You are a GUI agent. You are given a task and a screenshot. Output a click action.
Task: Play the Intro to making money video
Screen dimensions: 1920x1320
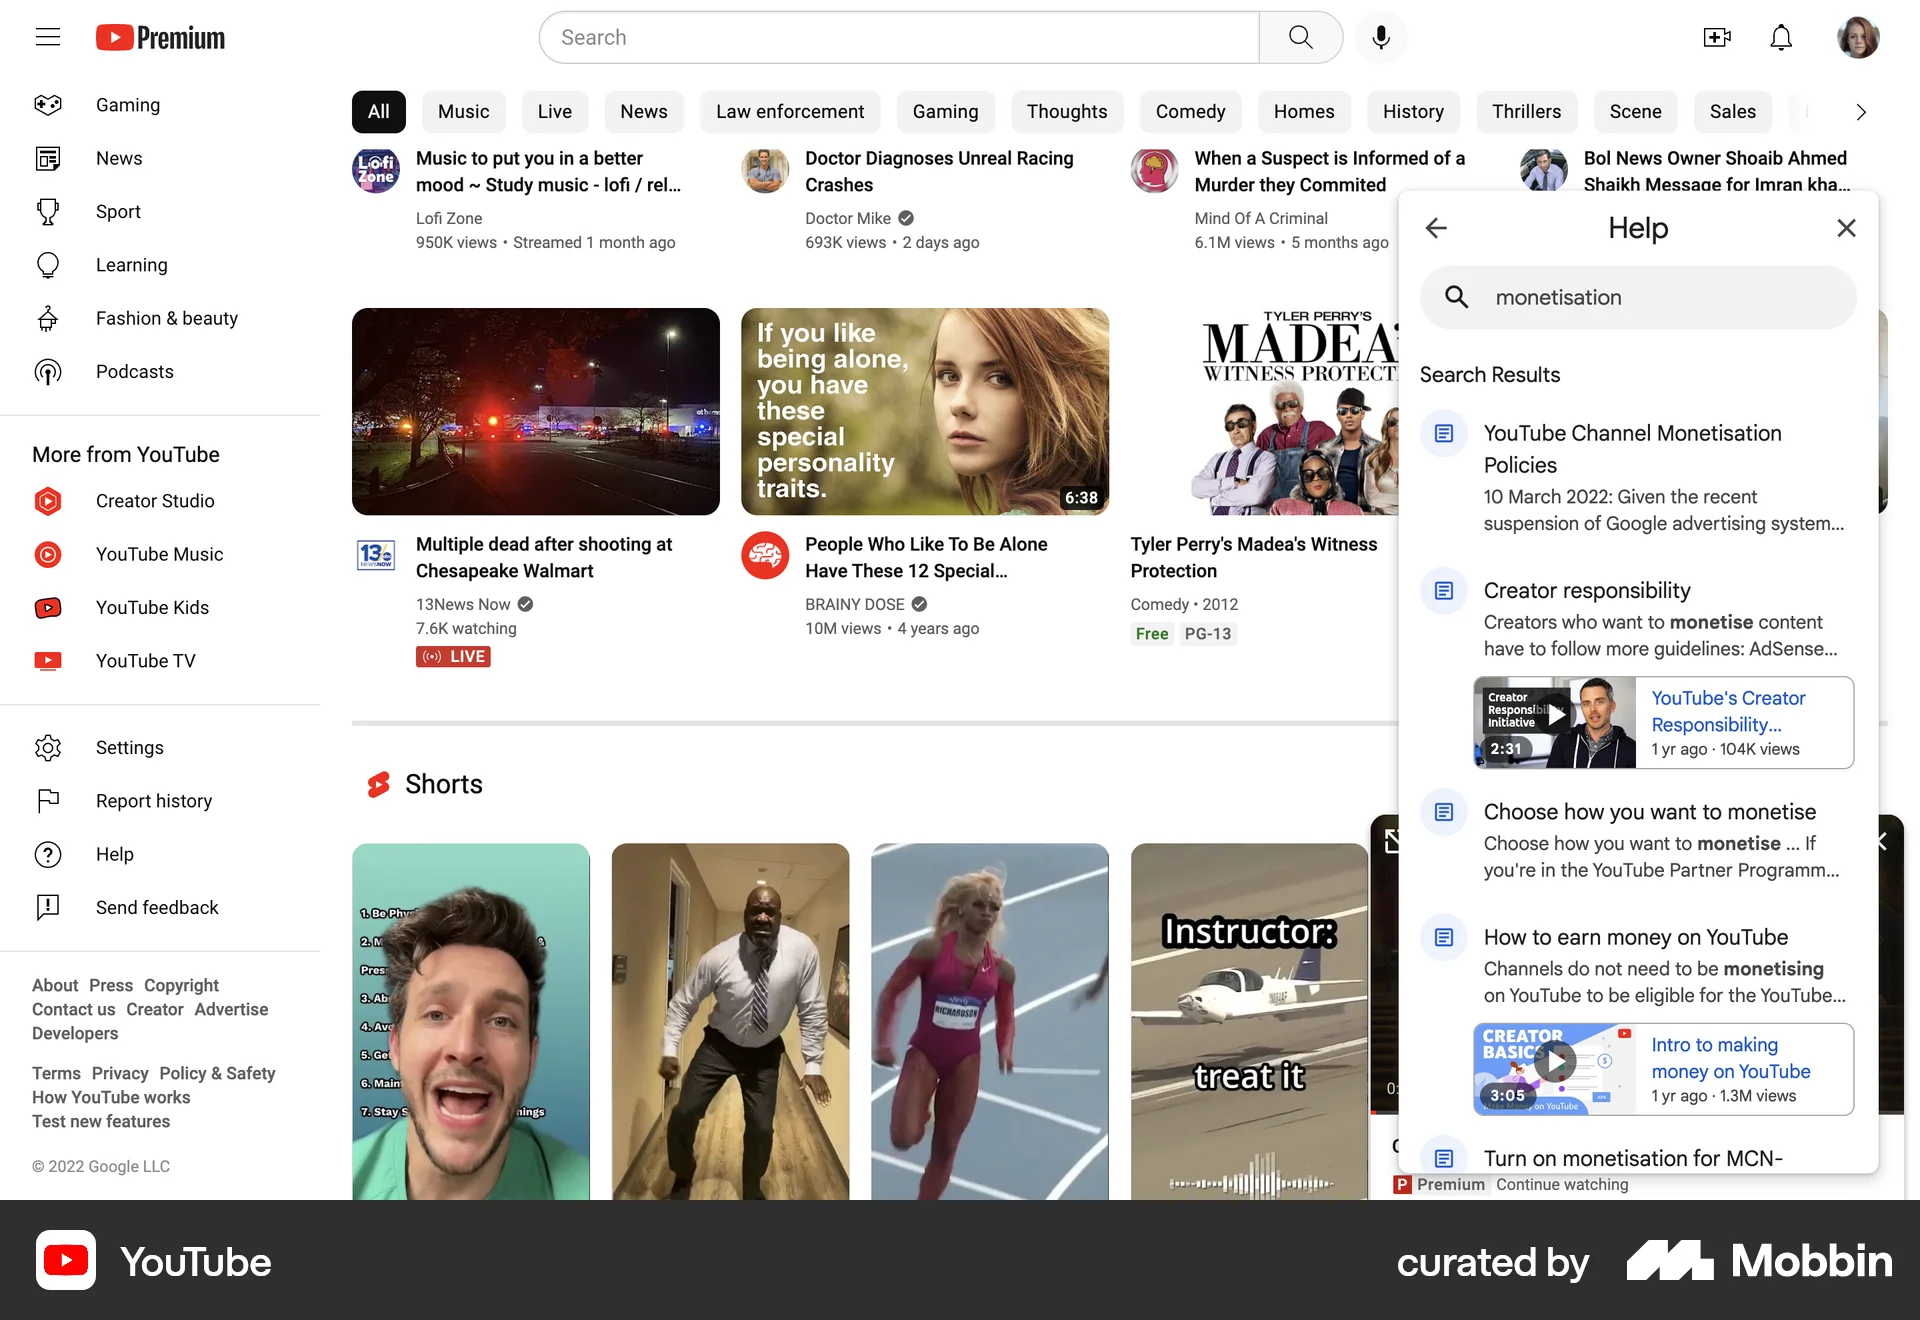[1557, 1062]
